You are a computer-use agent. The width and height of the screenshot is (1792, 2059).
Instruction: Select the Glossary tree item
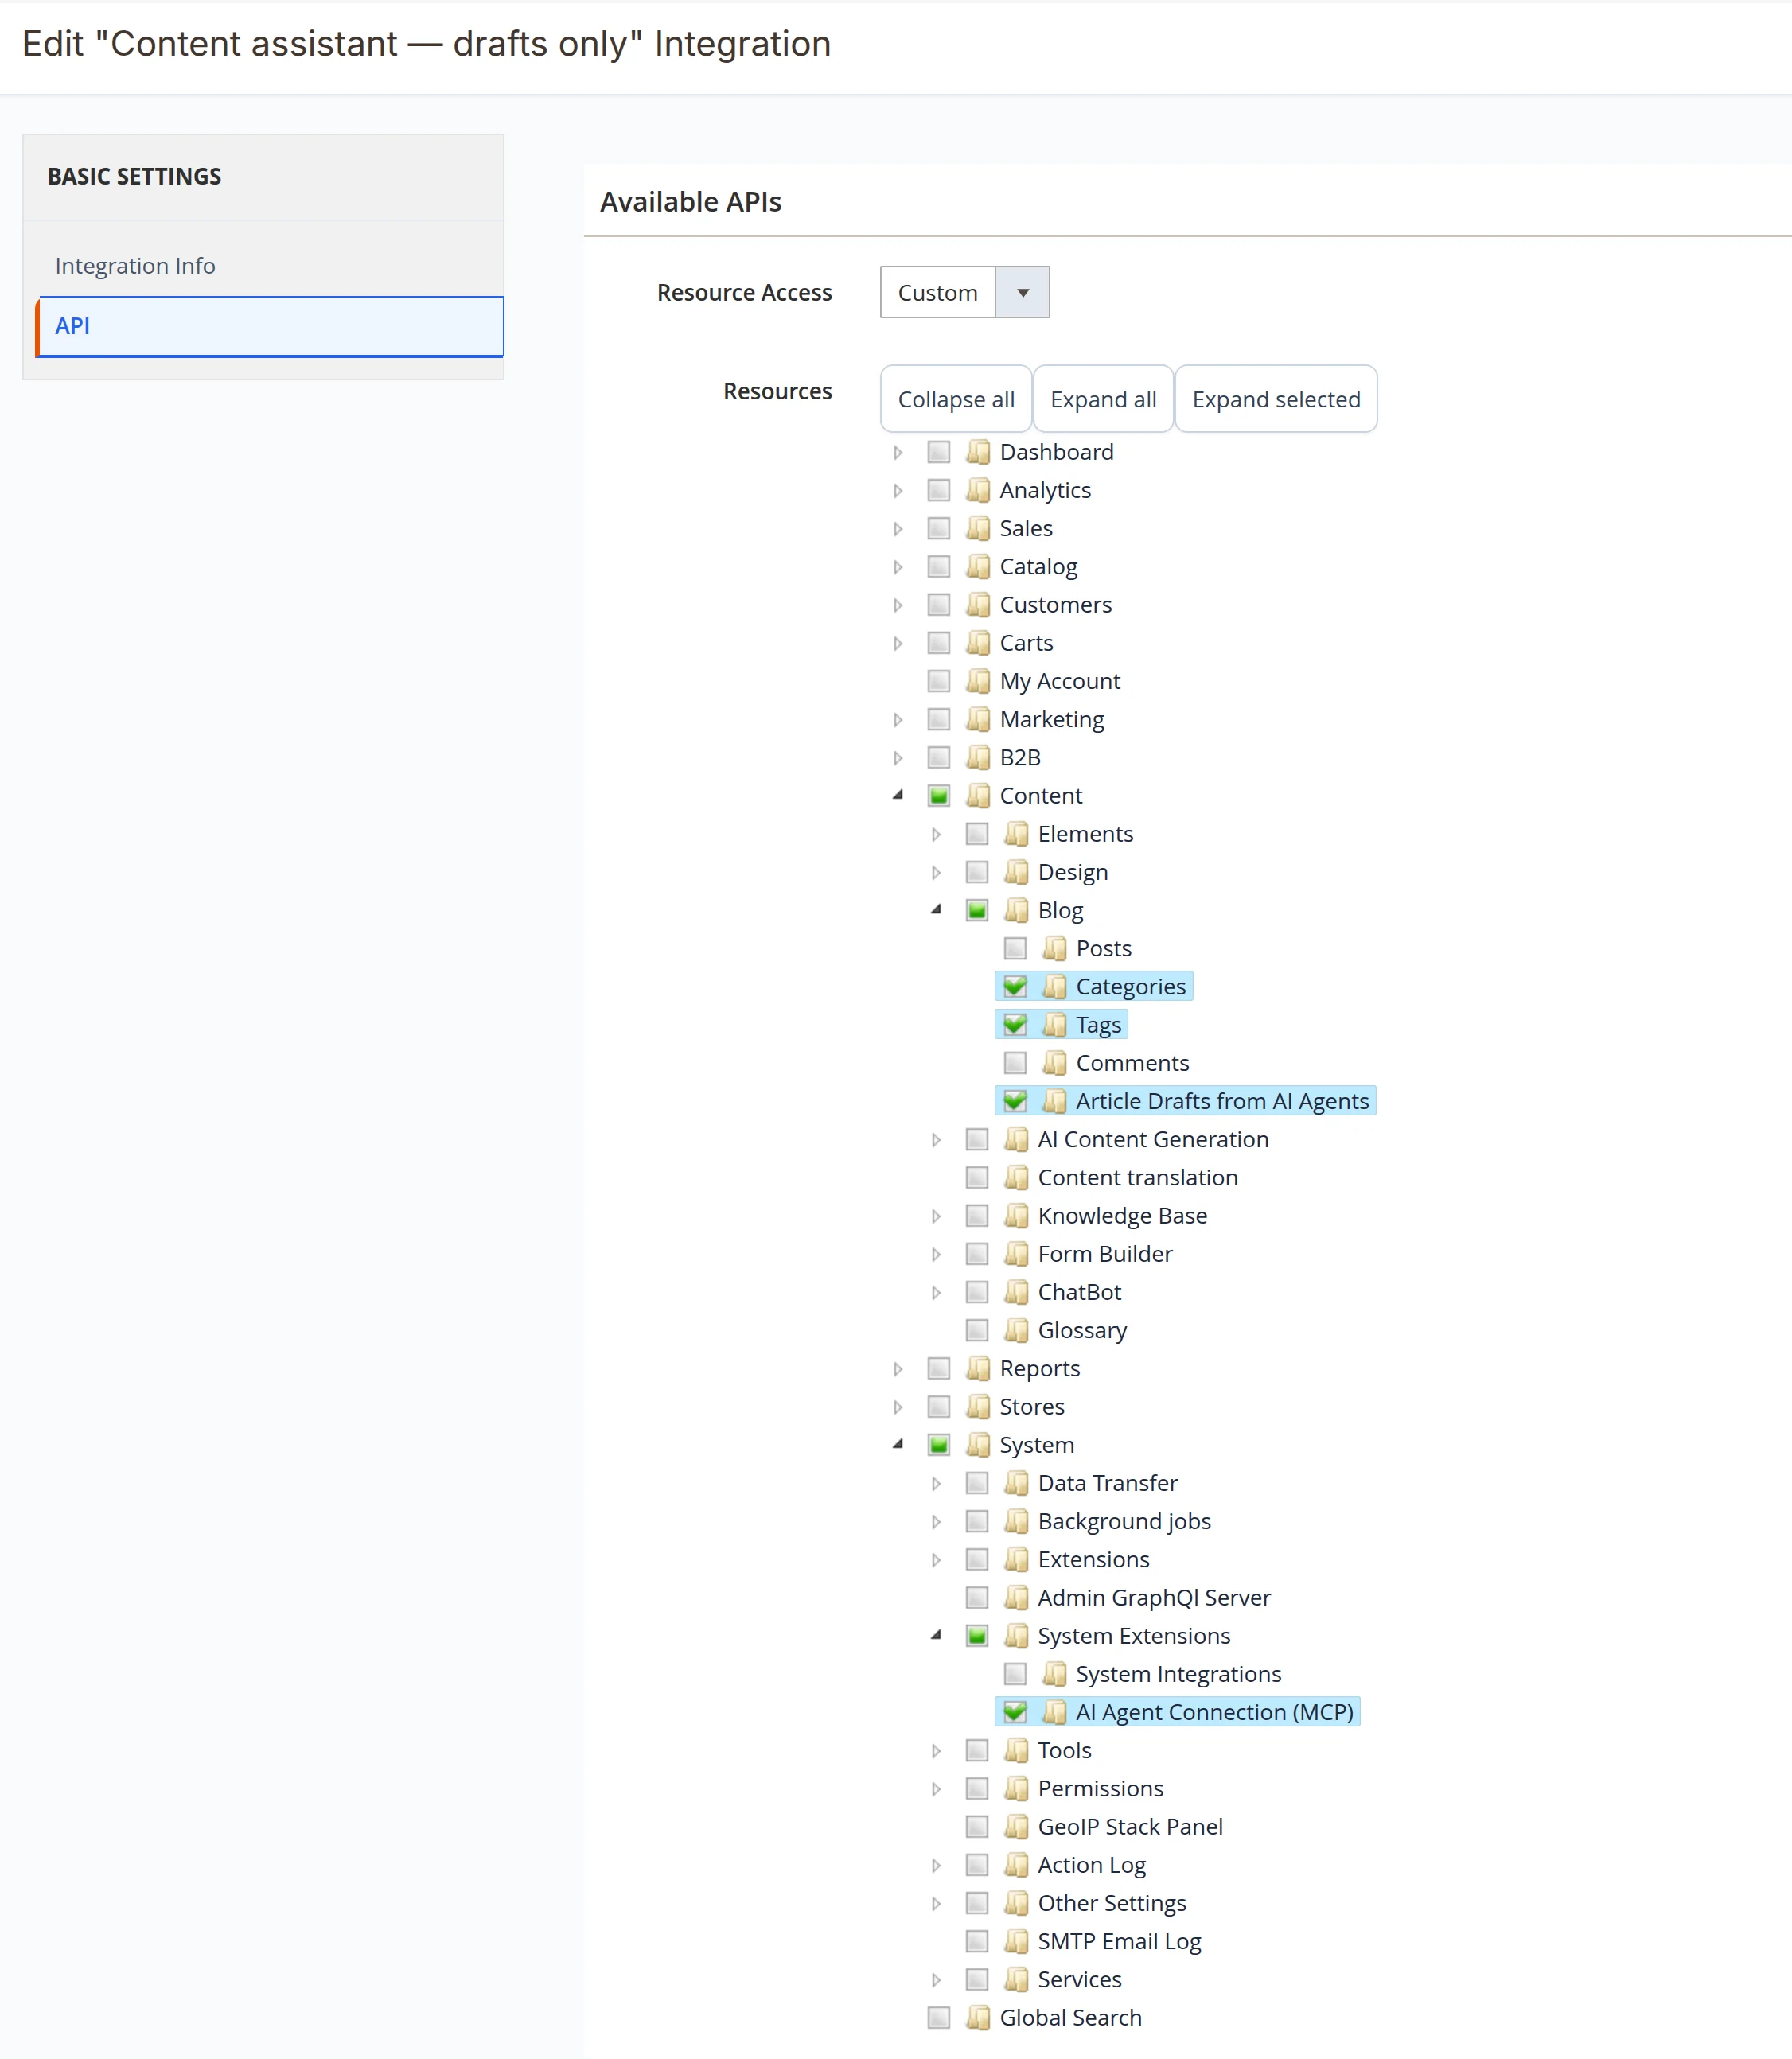(1082, 1330)
